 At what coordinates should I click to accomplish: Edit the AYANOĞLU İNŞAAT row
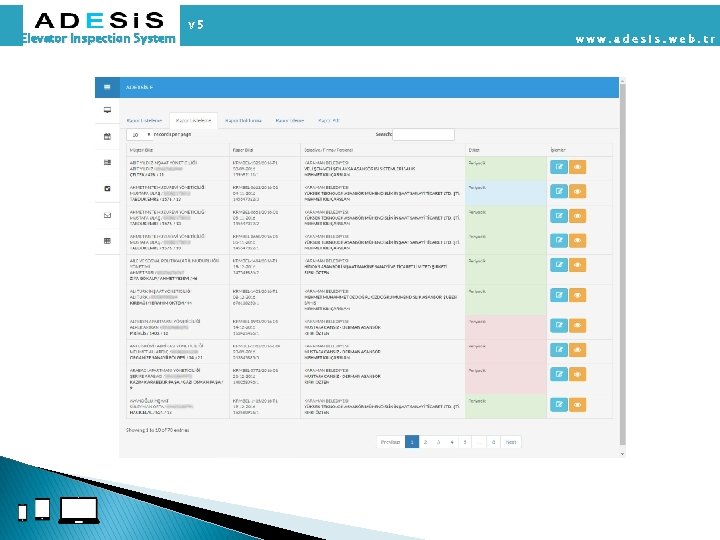559,405
